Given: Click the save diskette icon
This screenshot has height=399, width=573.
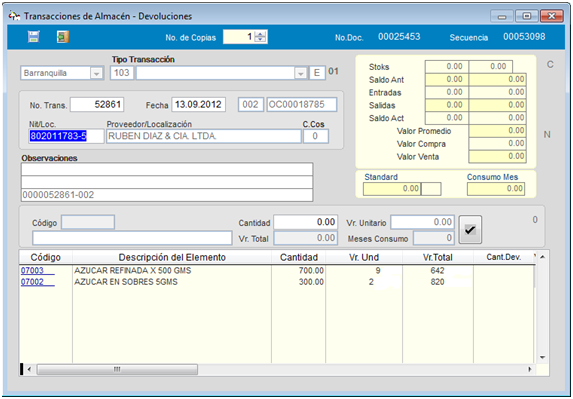Looking at the screenshot, I should pos(34,37).
